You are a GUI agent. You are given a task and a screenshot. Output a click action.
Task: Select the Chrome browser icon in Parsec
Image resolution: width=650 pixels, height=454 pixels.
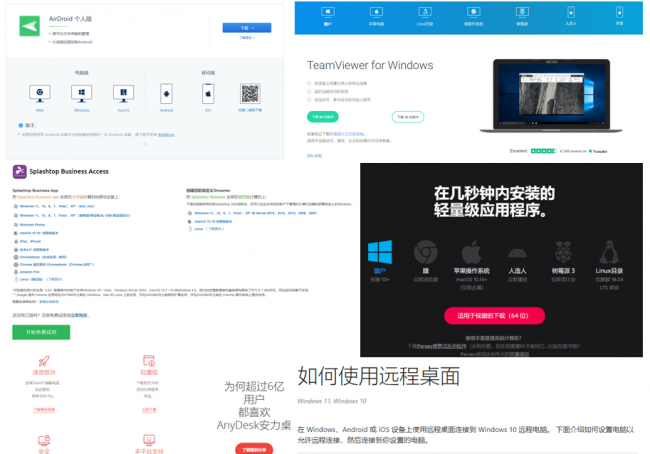[425, 252]
